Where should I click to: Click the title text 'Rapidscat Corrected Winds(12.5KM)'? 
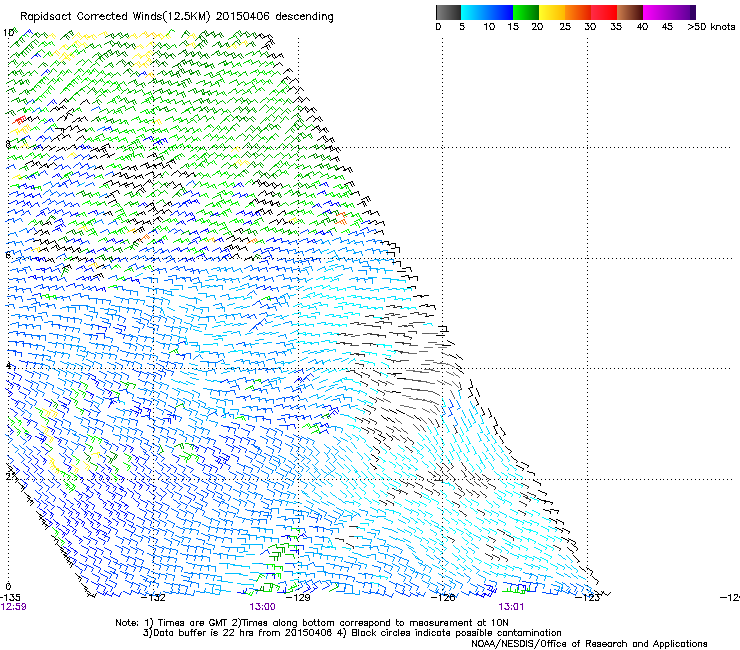(115, 17)
